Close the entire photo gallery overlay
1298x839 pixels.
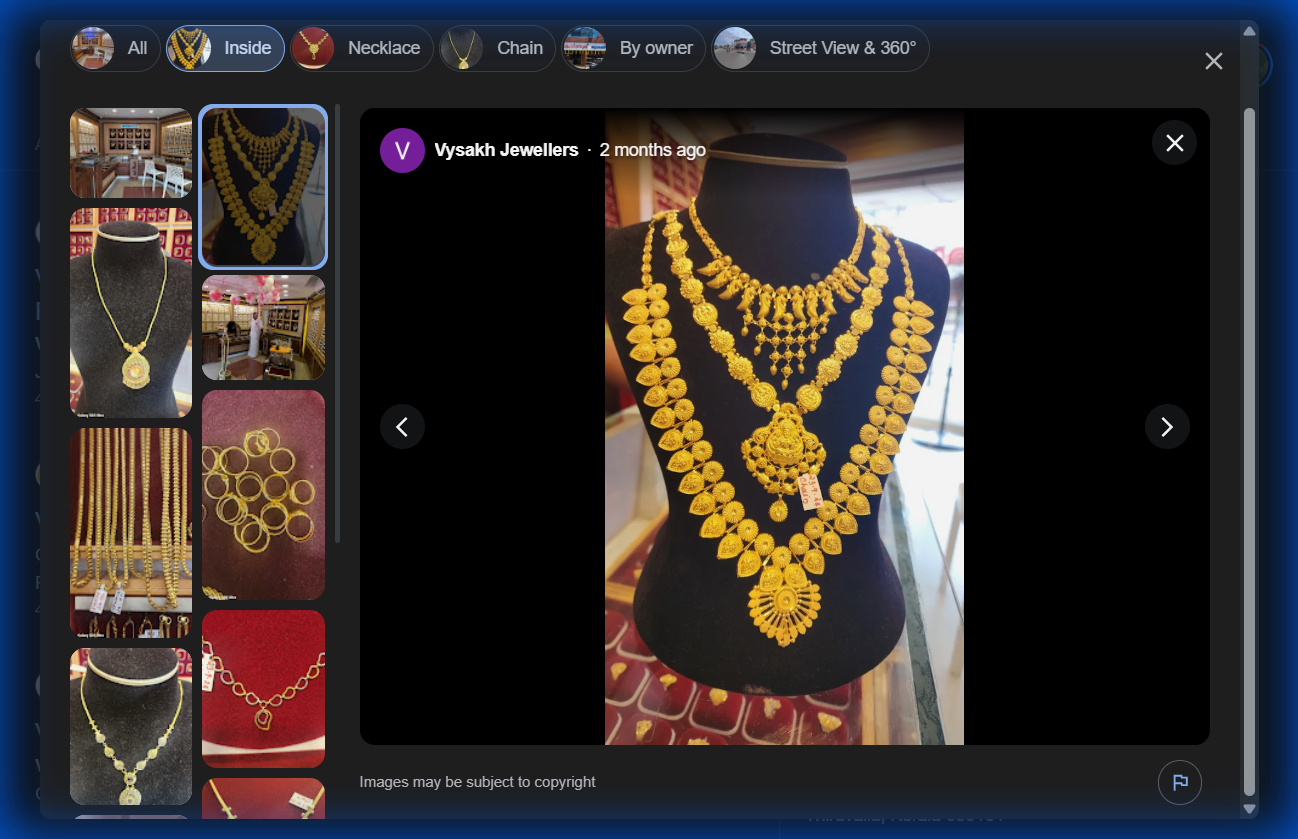click(1213, 61)
